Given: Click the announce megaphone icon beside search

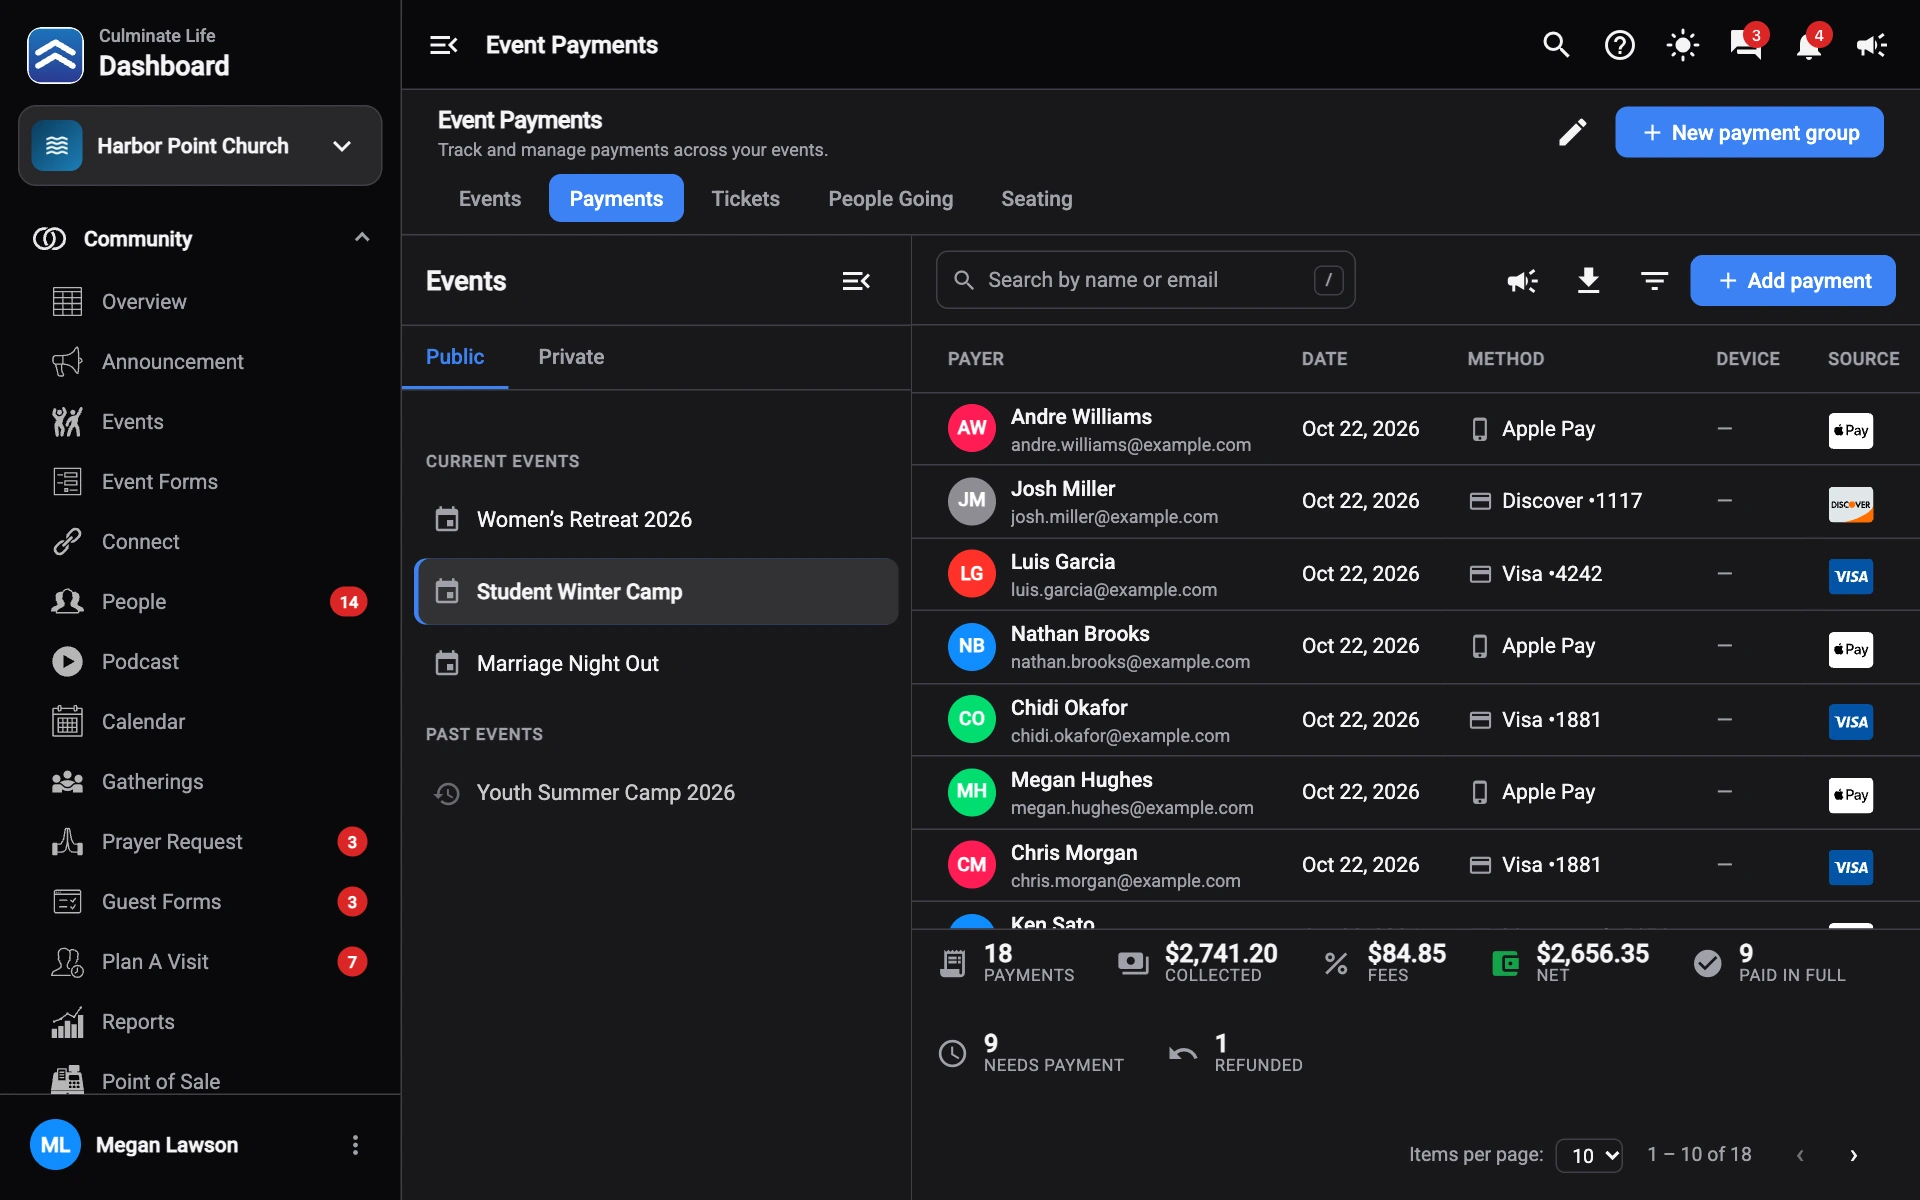Looking at the screenshot, I should pyautogui.click(x=1522, y=281).
